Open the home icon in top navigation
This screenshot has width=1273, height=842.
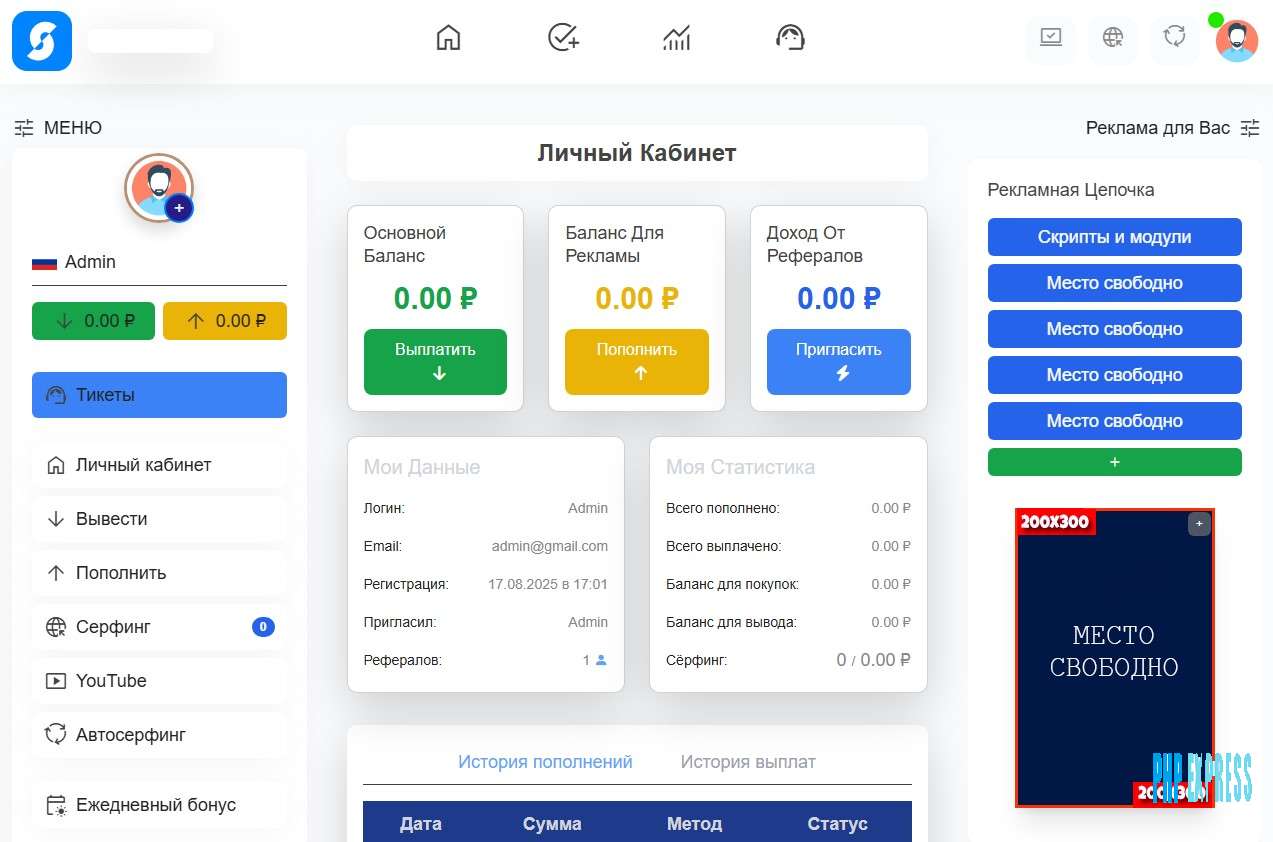point(449,38)
